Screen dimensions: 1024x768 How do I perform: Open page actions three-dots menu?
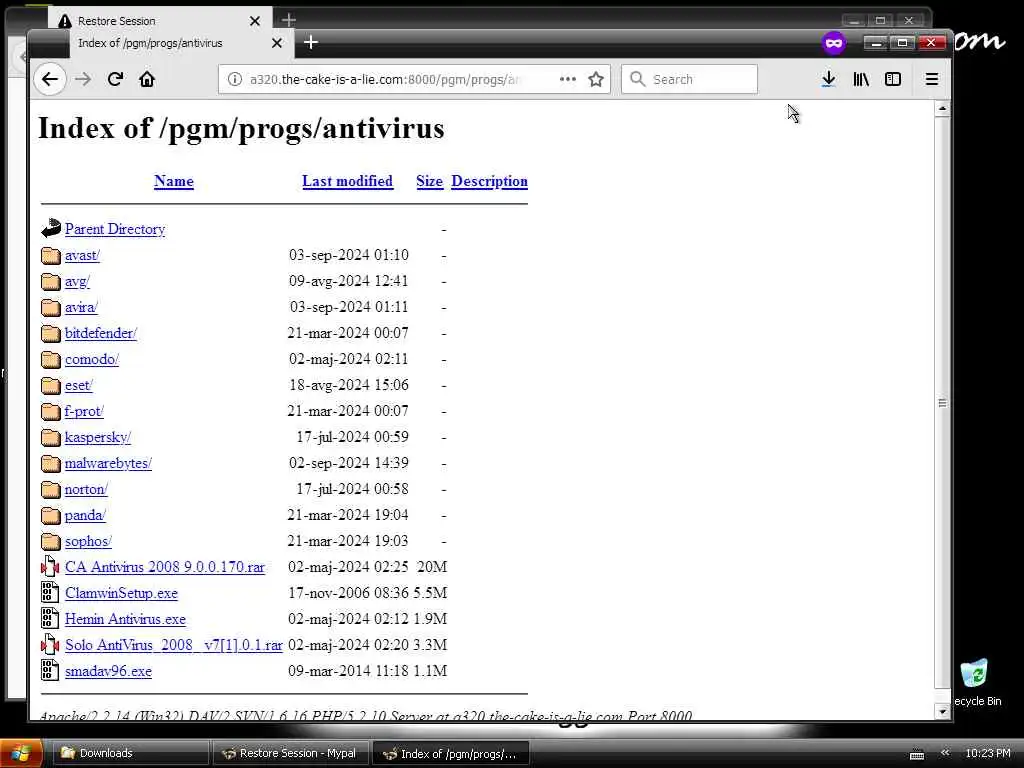pyautogui.click(x=568, y=80)
